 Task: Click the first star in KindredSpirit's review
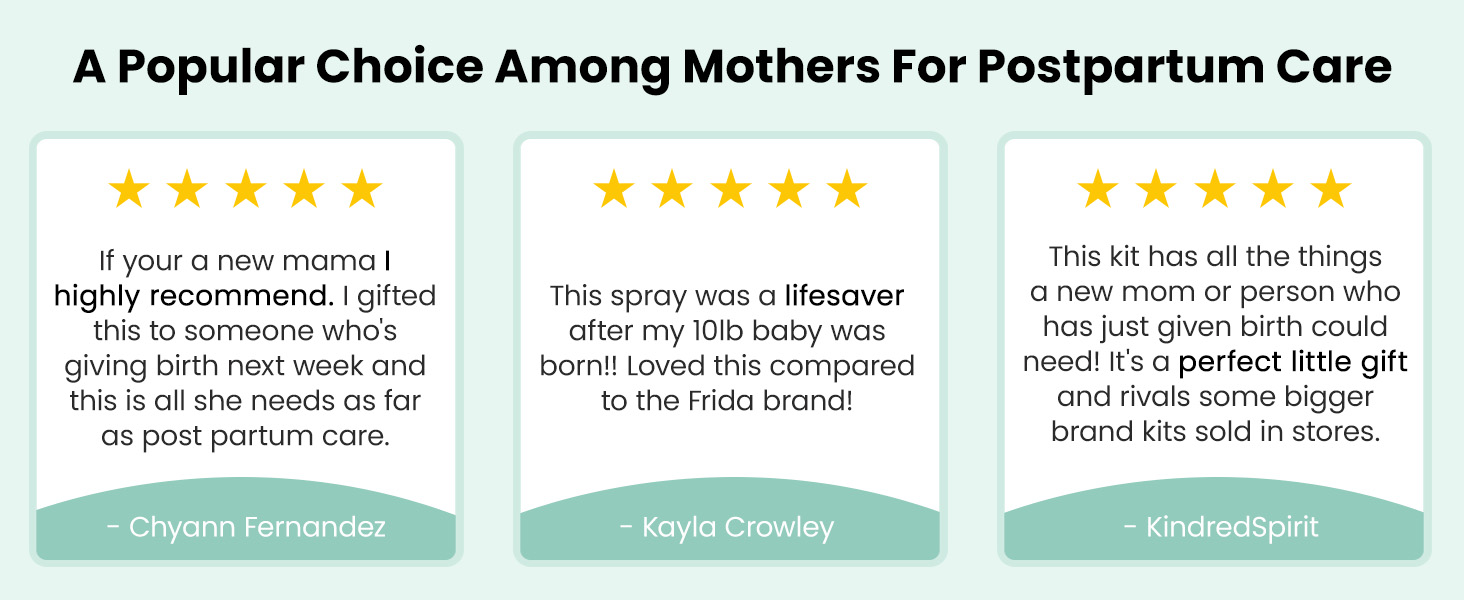click(1097, 190)
